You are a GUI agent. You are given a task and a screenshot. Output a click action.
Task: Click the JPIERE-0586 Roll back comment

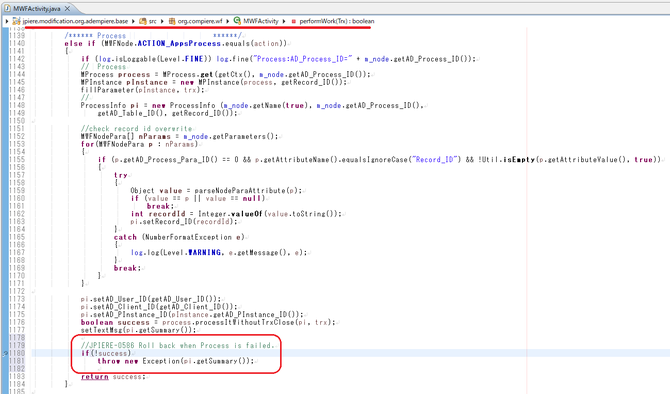pos(177,345)
